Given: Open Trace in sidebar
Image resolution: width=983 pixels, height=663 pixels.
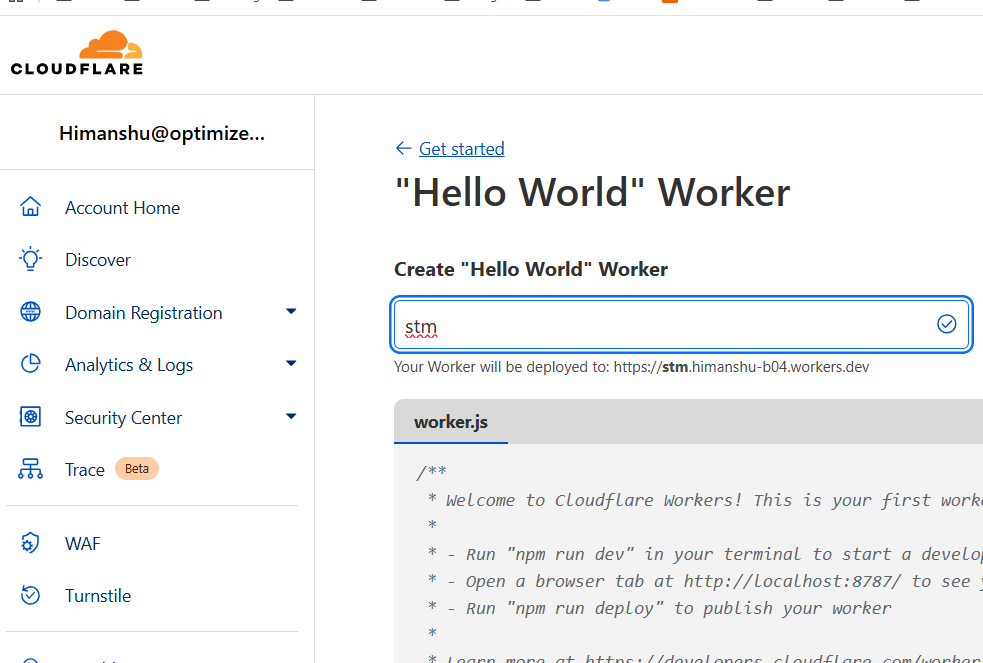Looking at the screenshot, I should [x=85, y=469].
